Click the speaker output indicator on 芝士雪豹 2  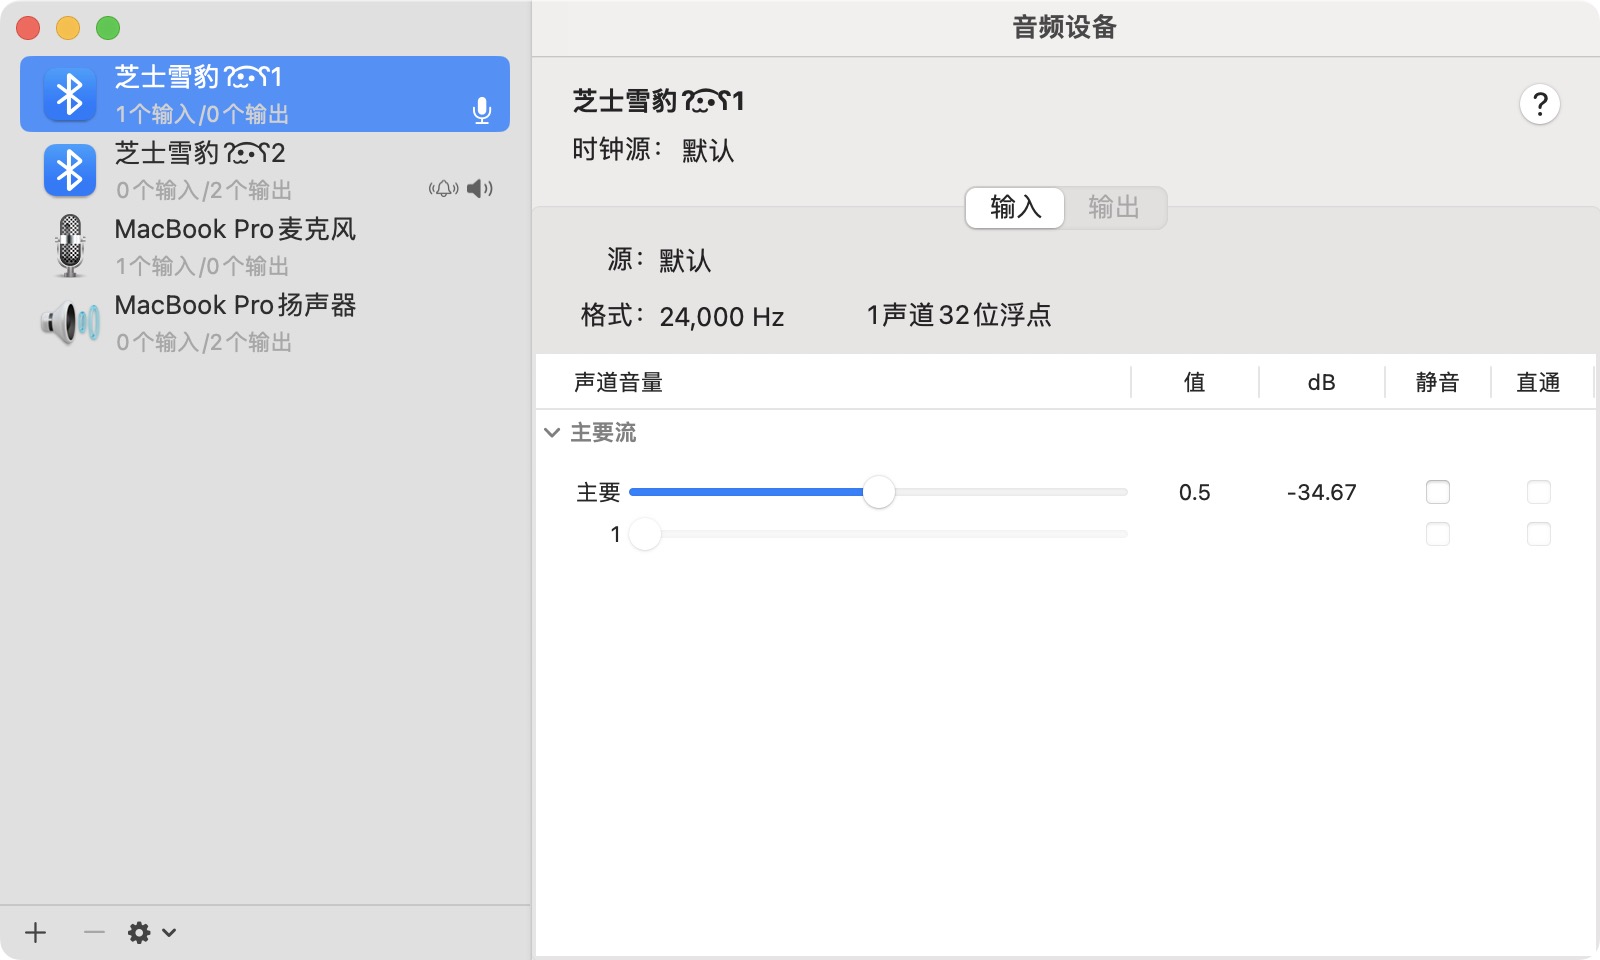tap(480, 189)
